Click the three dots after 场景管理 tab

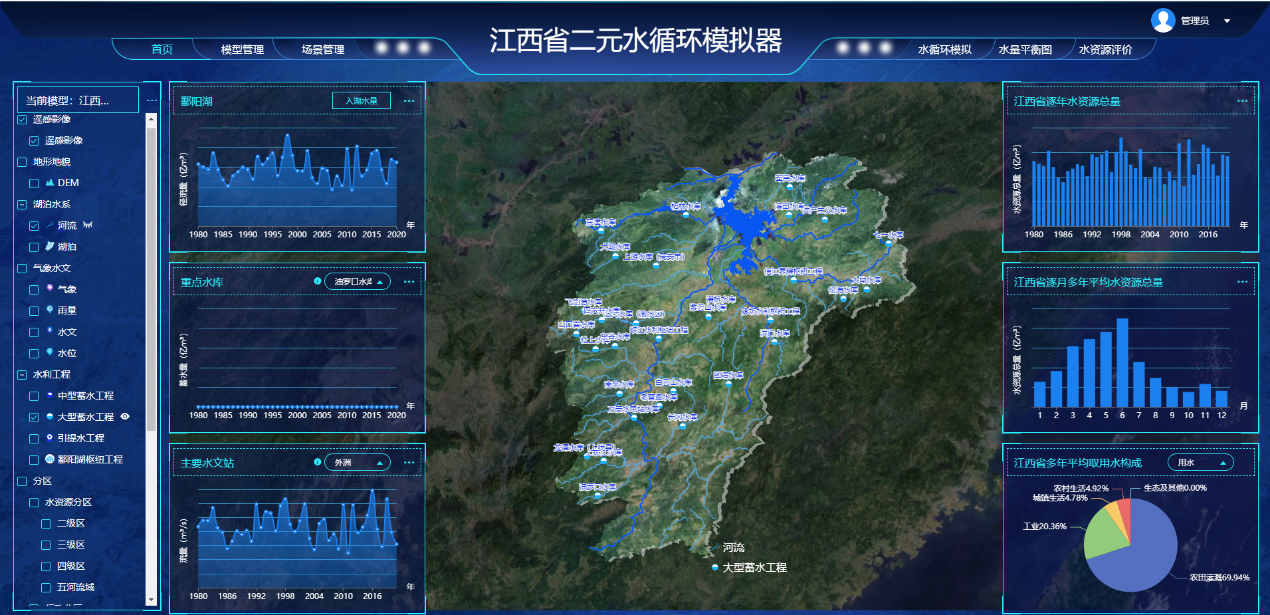pyautogui.click(x=403, y=48)
